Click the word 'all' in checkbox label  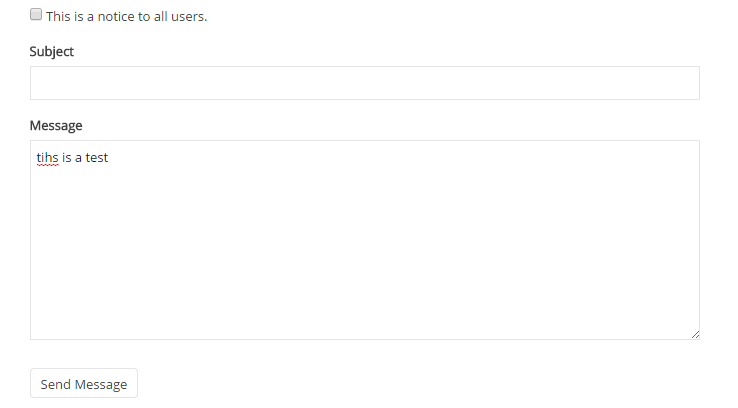155,16
